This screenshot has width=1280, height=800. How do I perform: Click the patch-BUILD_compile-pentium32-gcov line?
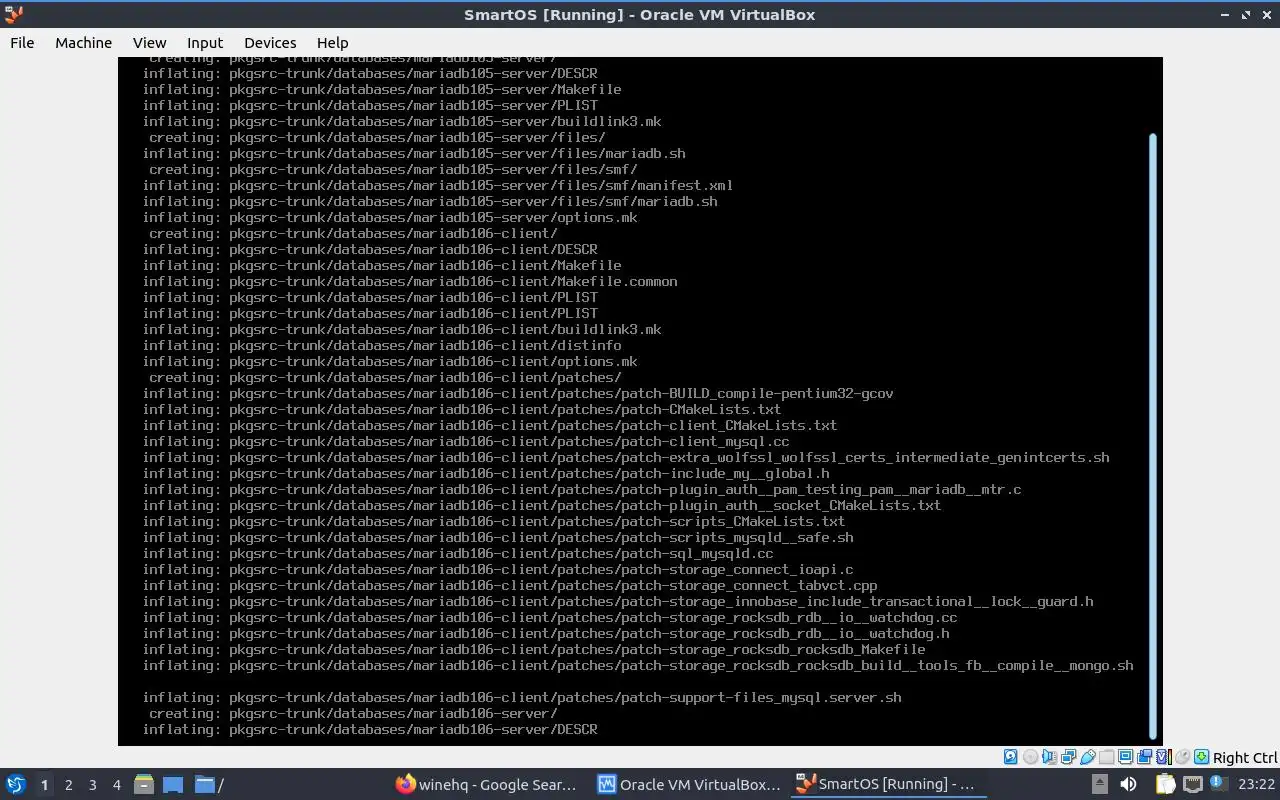518,393
